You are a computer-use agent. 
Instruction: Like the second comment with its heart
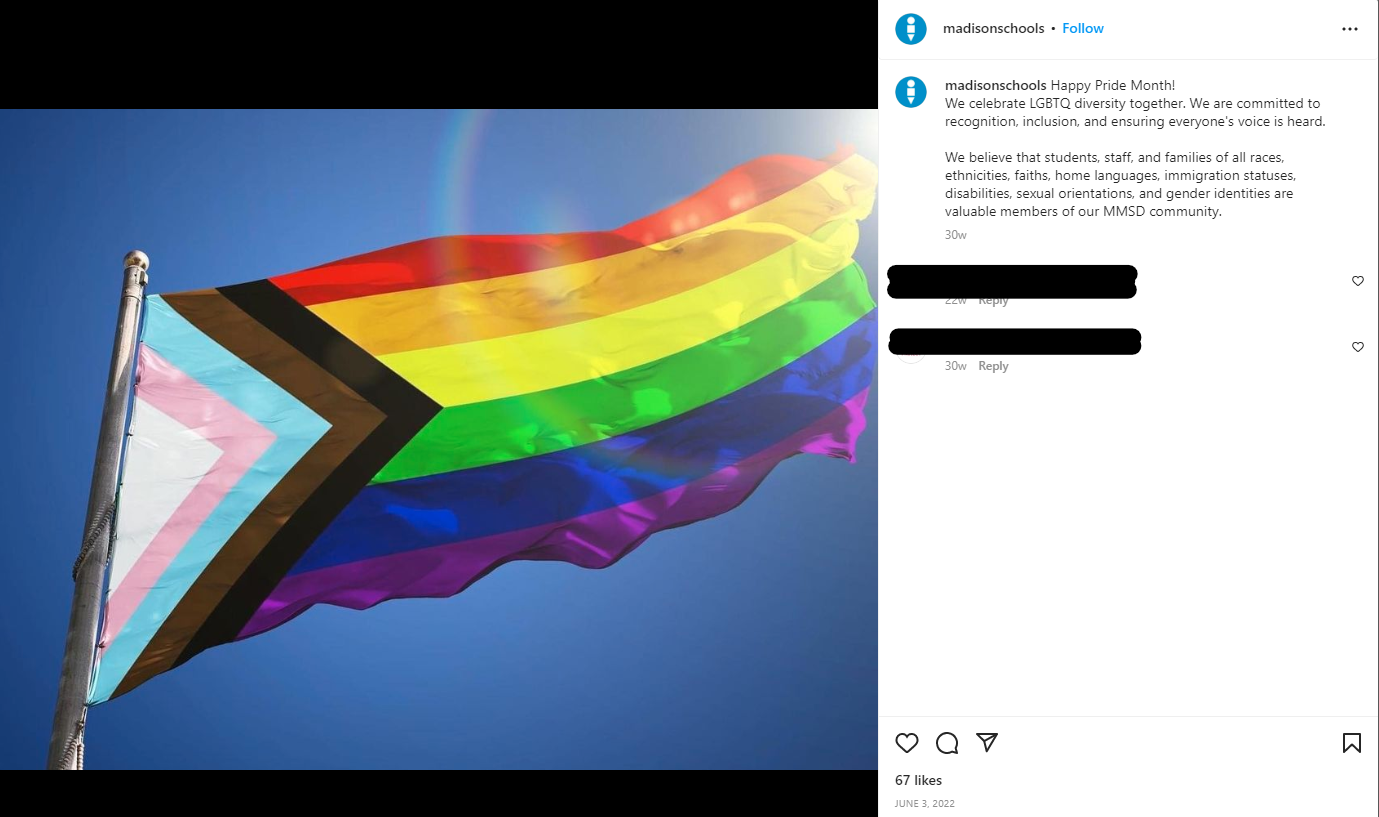(1357, 347)
